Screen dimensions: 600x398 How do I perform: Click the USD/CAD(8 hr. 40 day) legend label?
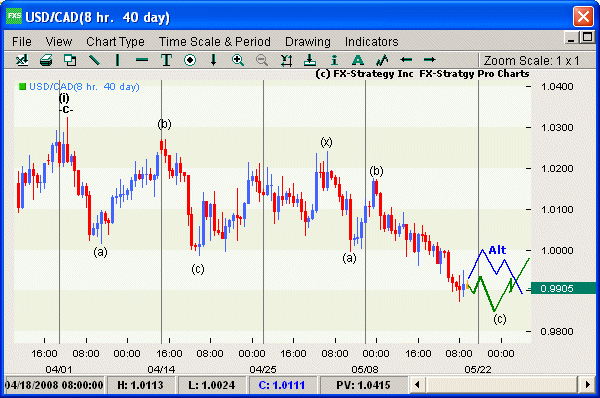84,86
